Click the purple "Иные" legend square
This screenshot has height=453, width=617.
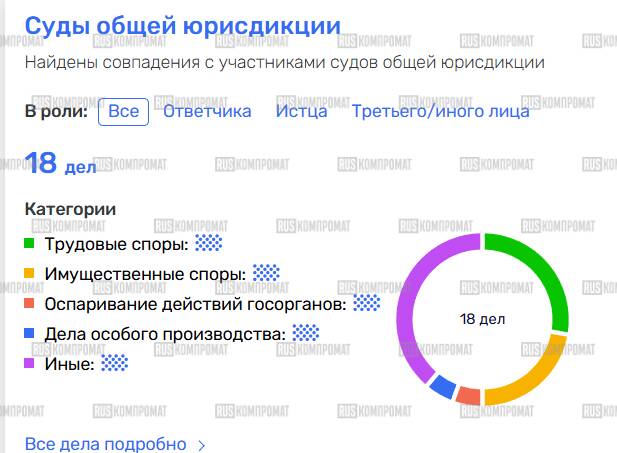pyautogui.click(x=30, y=365)
